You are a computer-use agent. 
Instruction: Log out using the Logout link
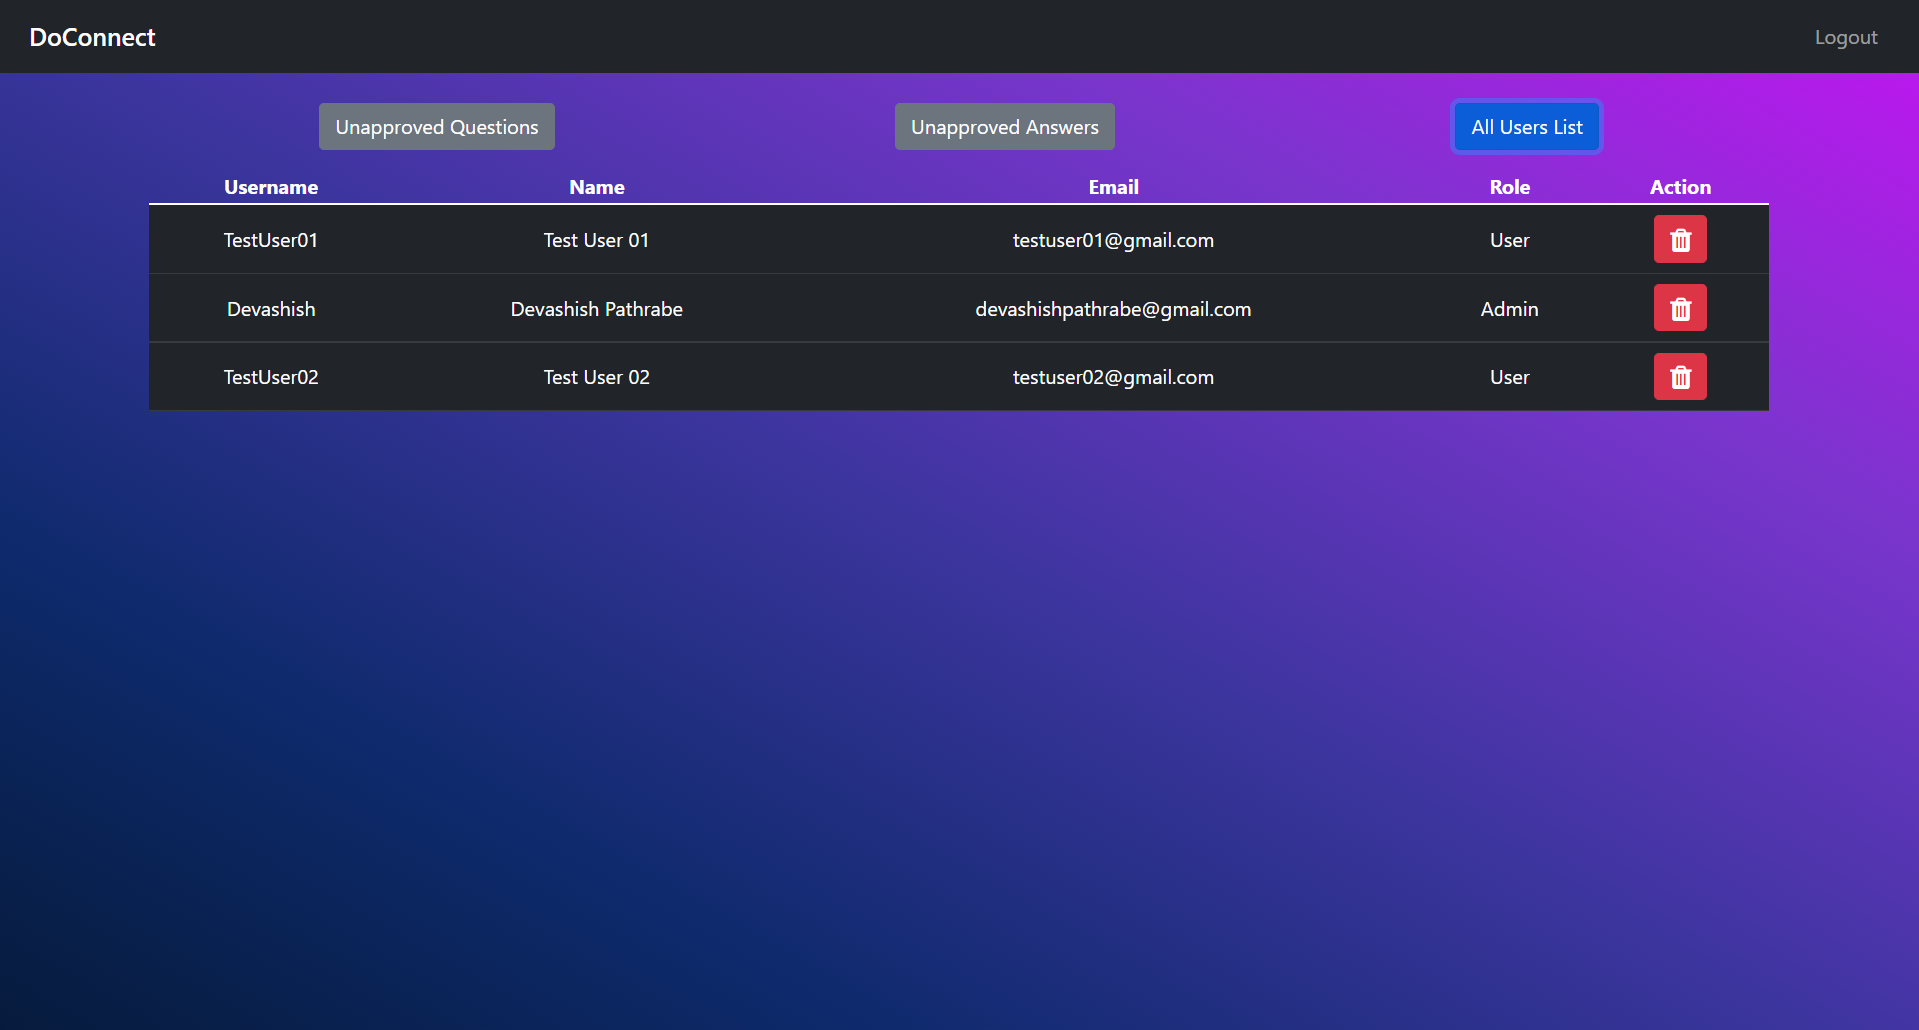point(1846,37)
